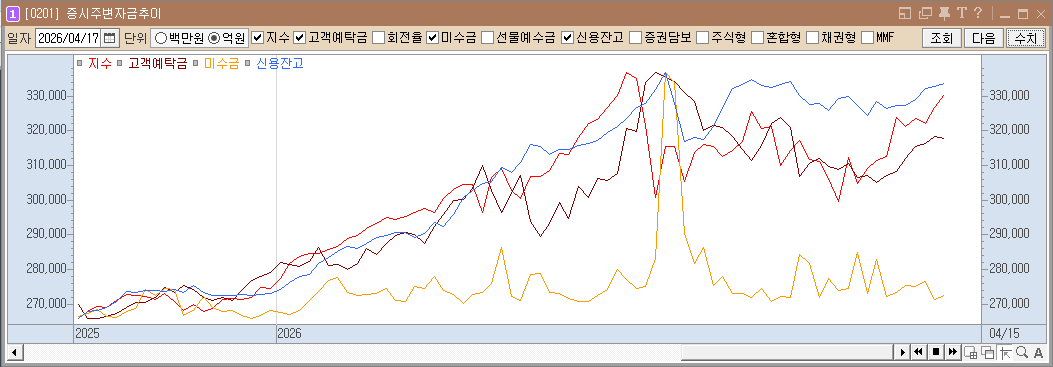Click the small square before 지수 legend
1053x367 pixels.
79,64
